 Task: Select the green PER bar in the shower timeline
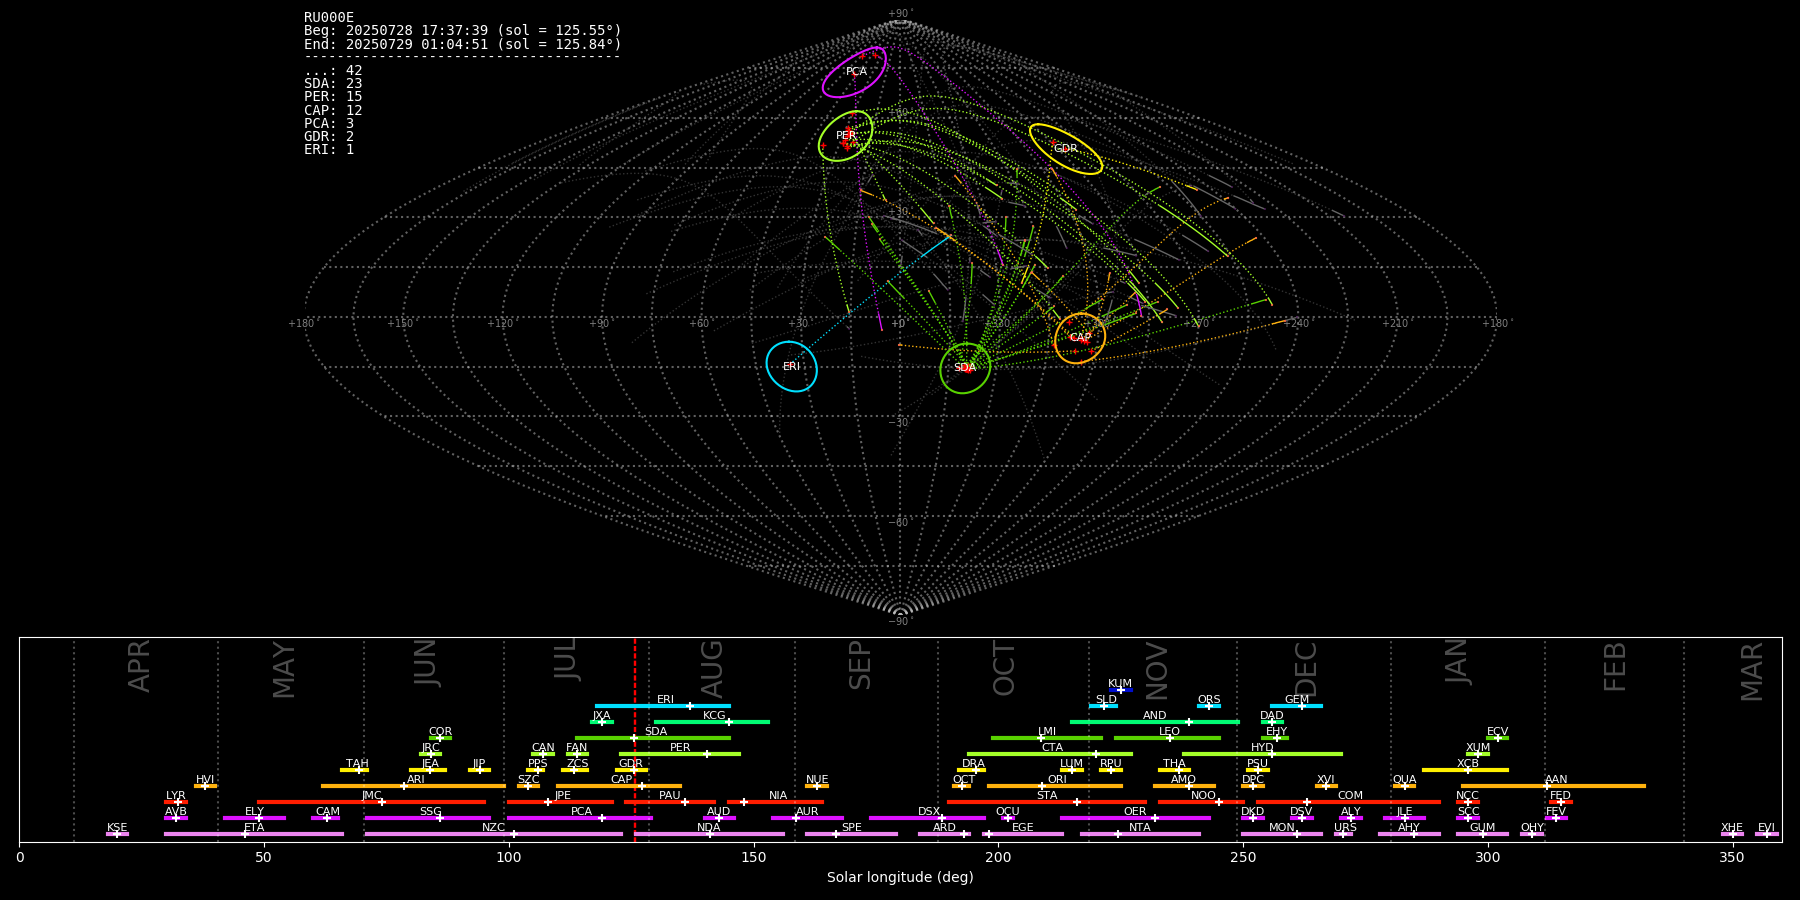(x=680, y=754)
